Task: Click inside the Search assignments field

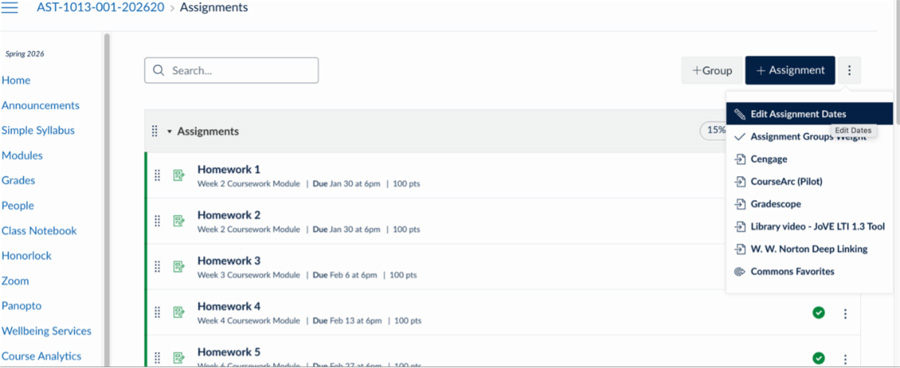Action: [231, 71]
